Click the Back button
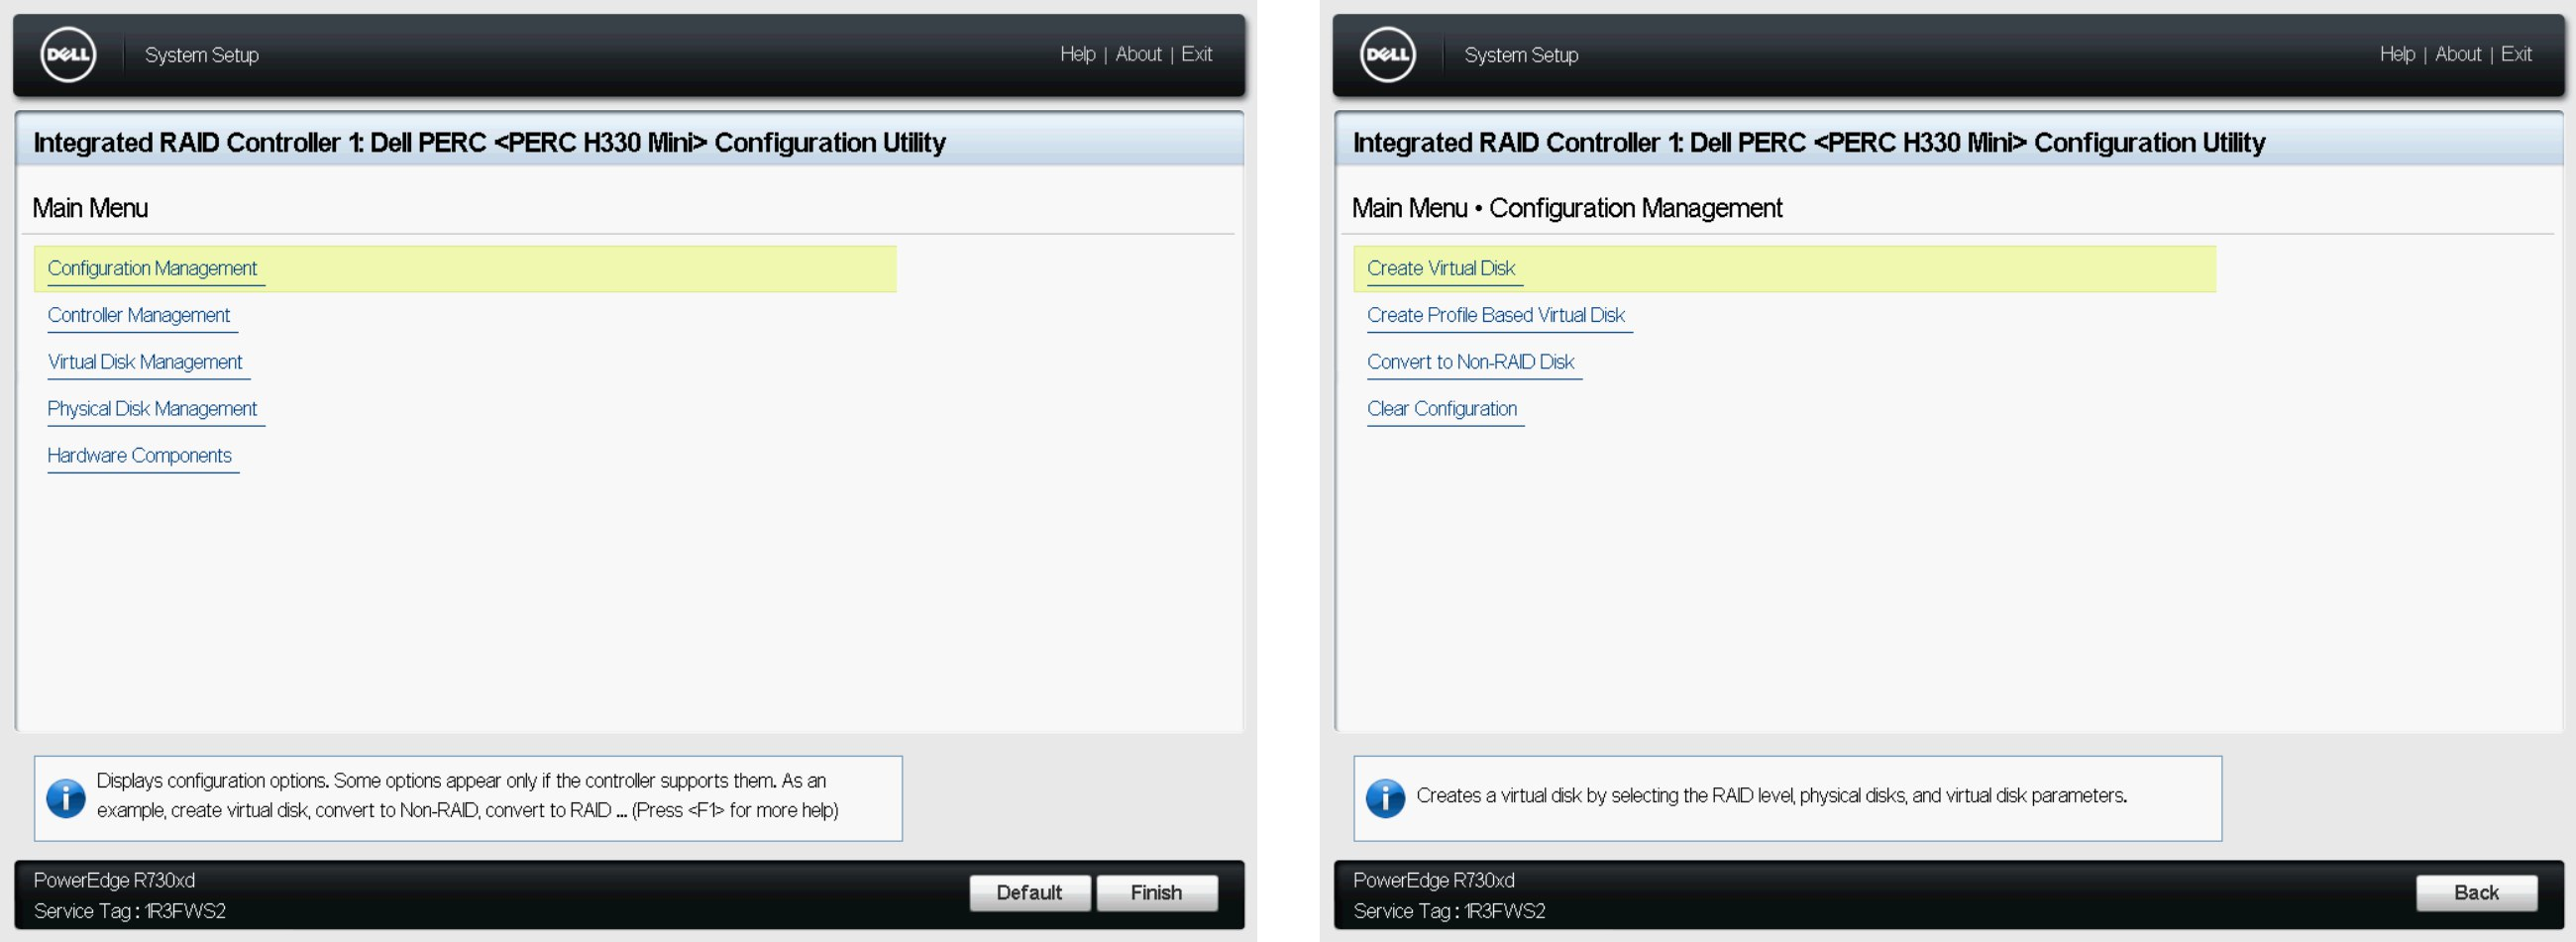Screen dimensions: 2576x942 (2475, 892)
